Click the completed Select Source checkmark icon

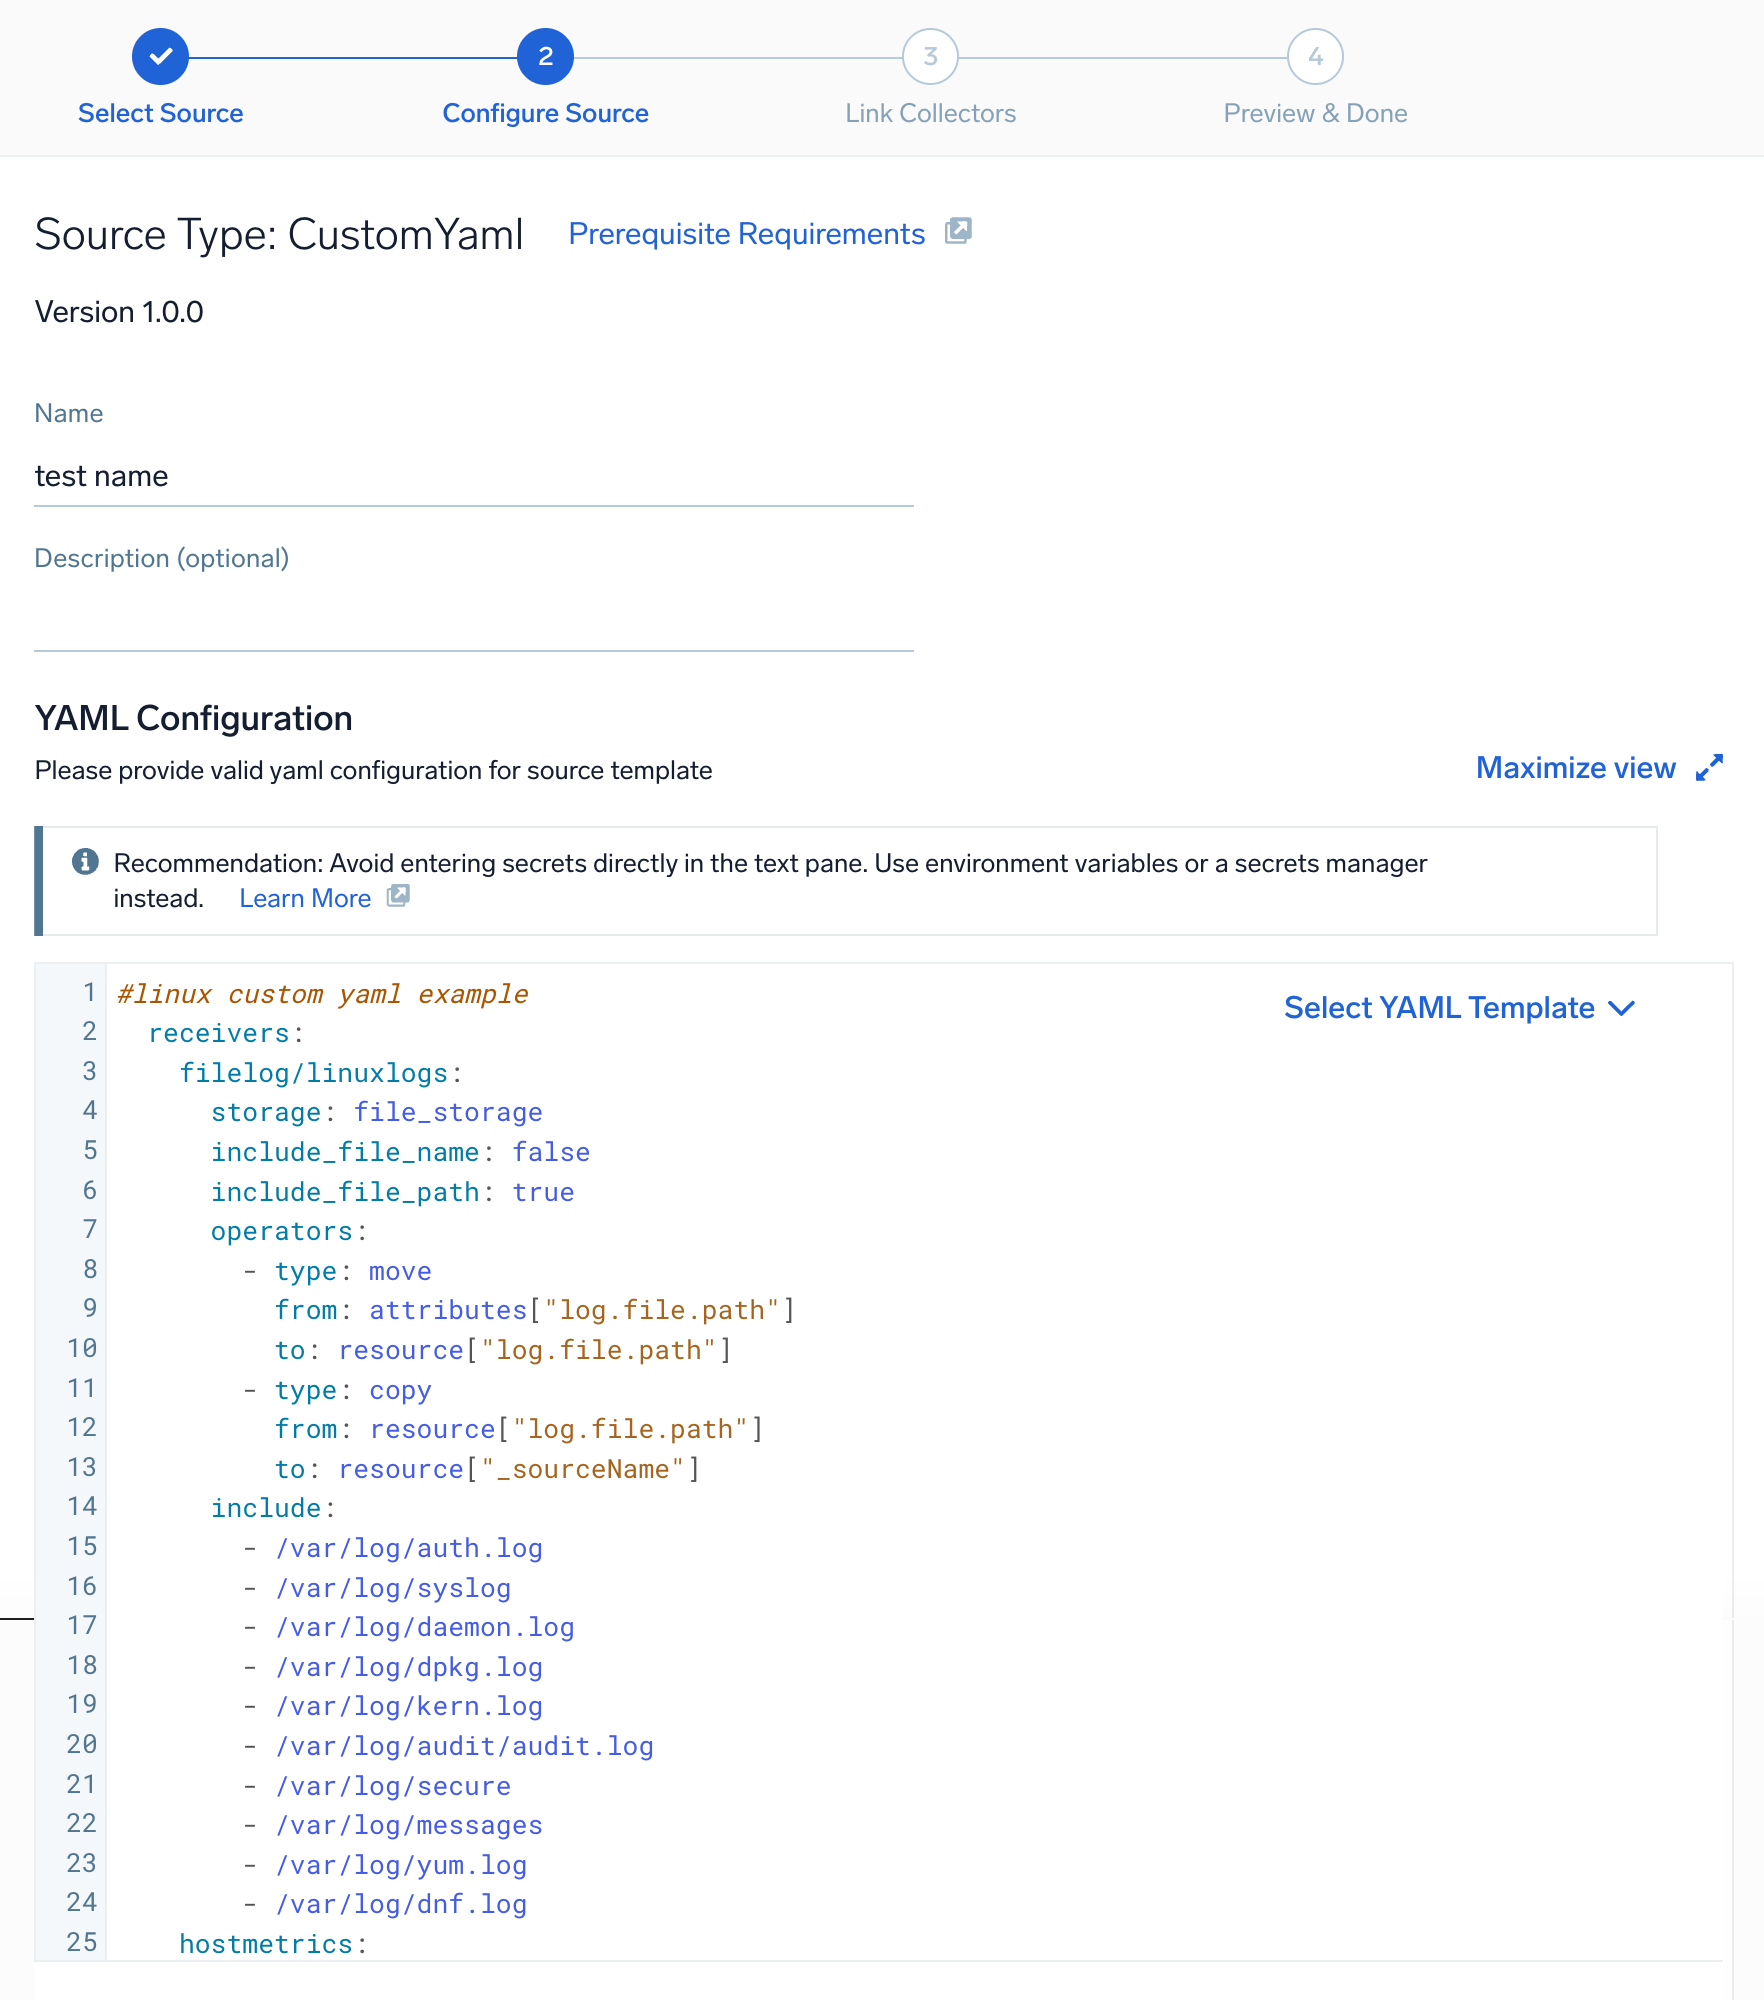click(x=160, y=57)
